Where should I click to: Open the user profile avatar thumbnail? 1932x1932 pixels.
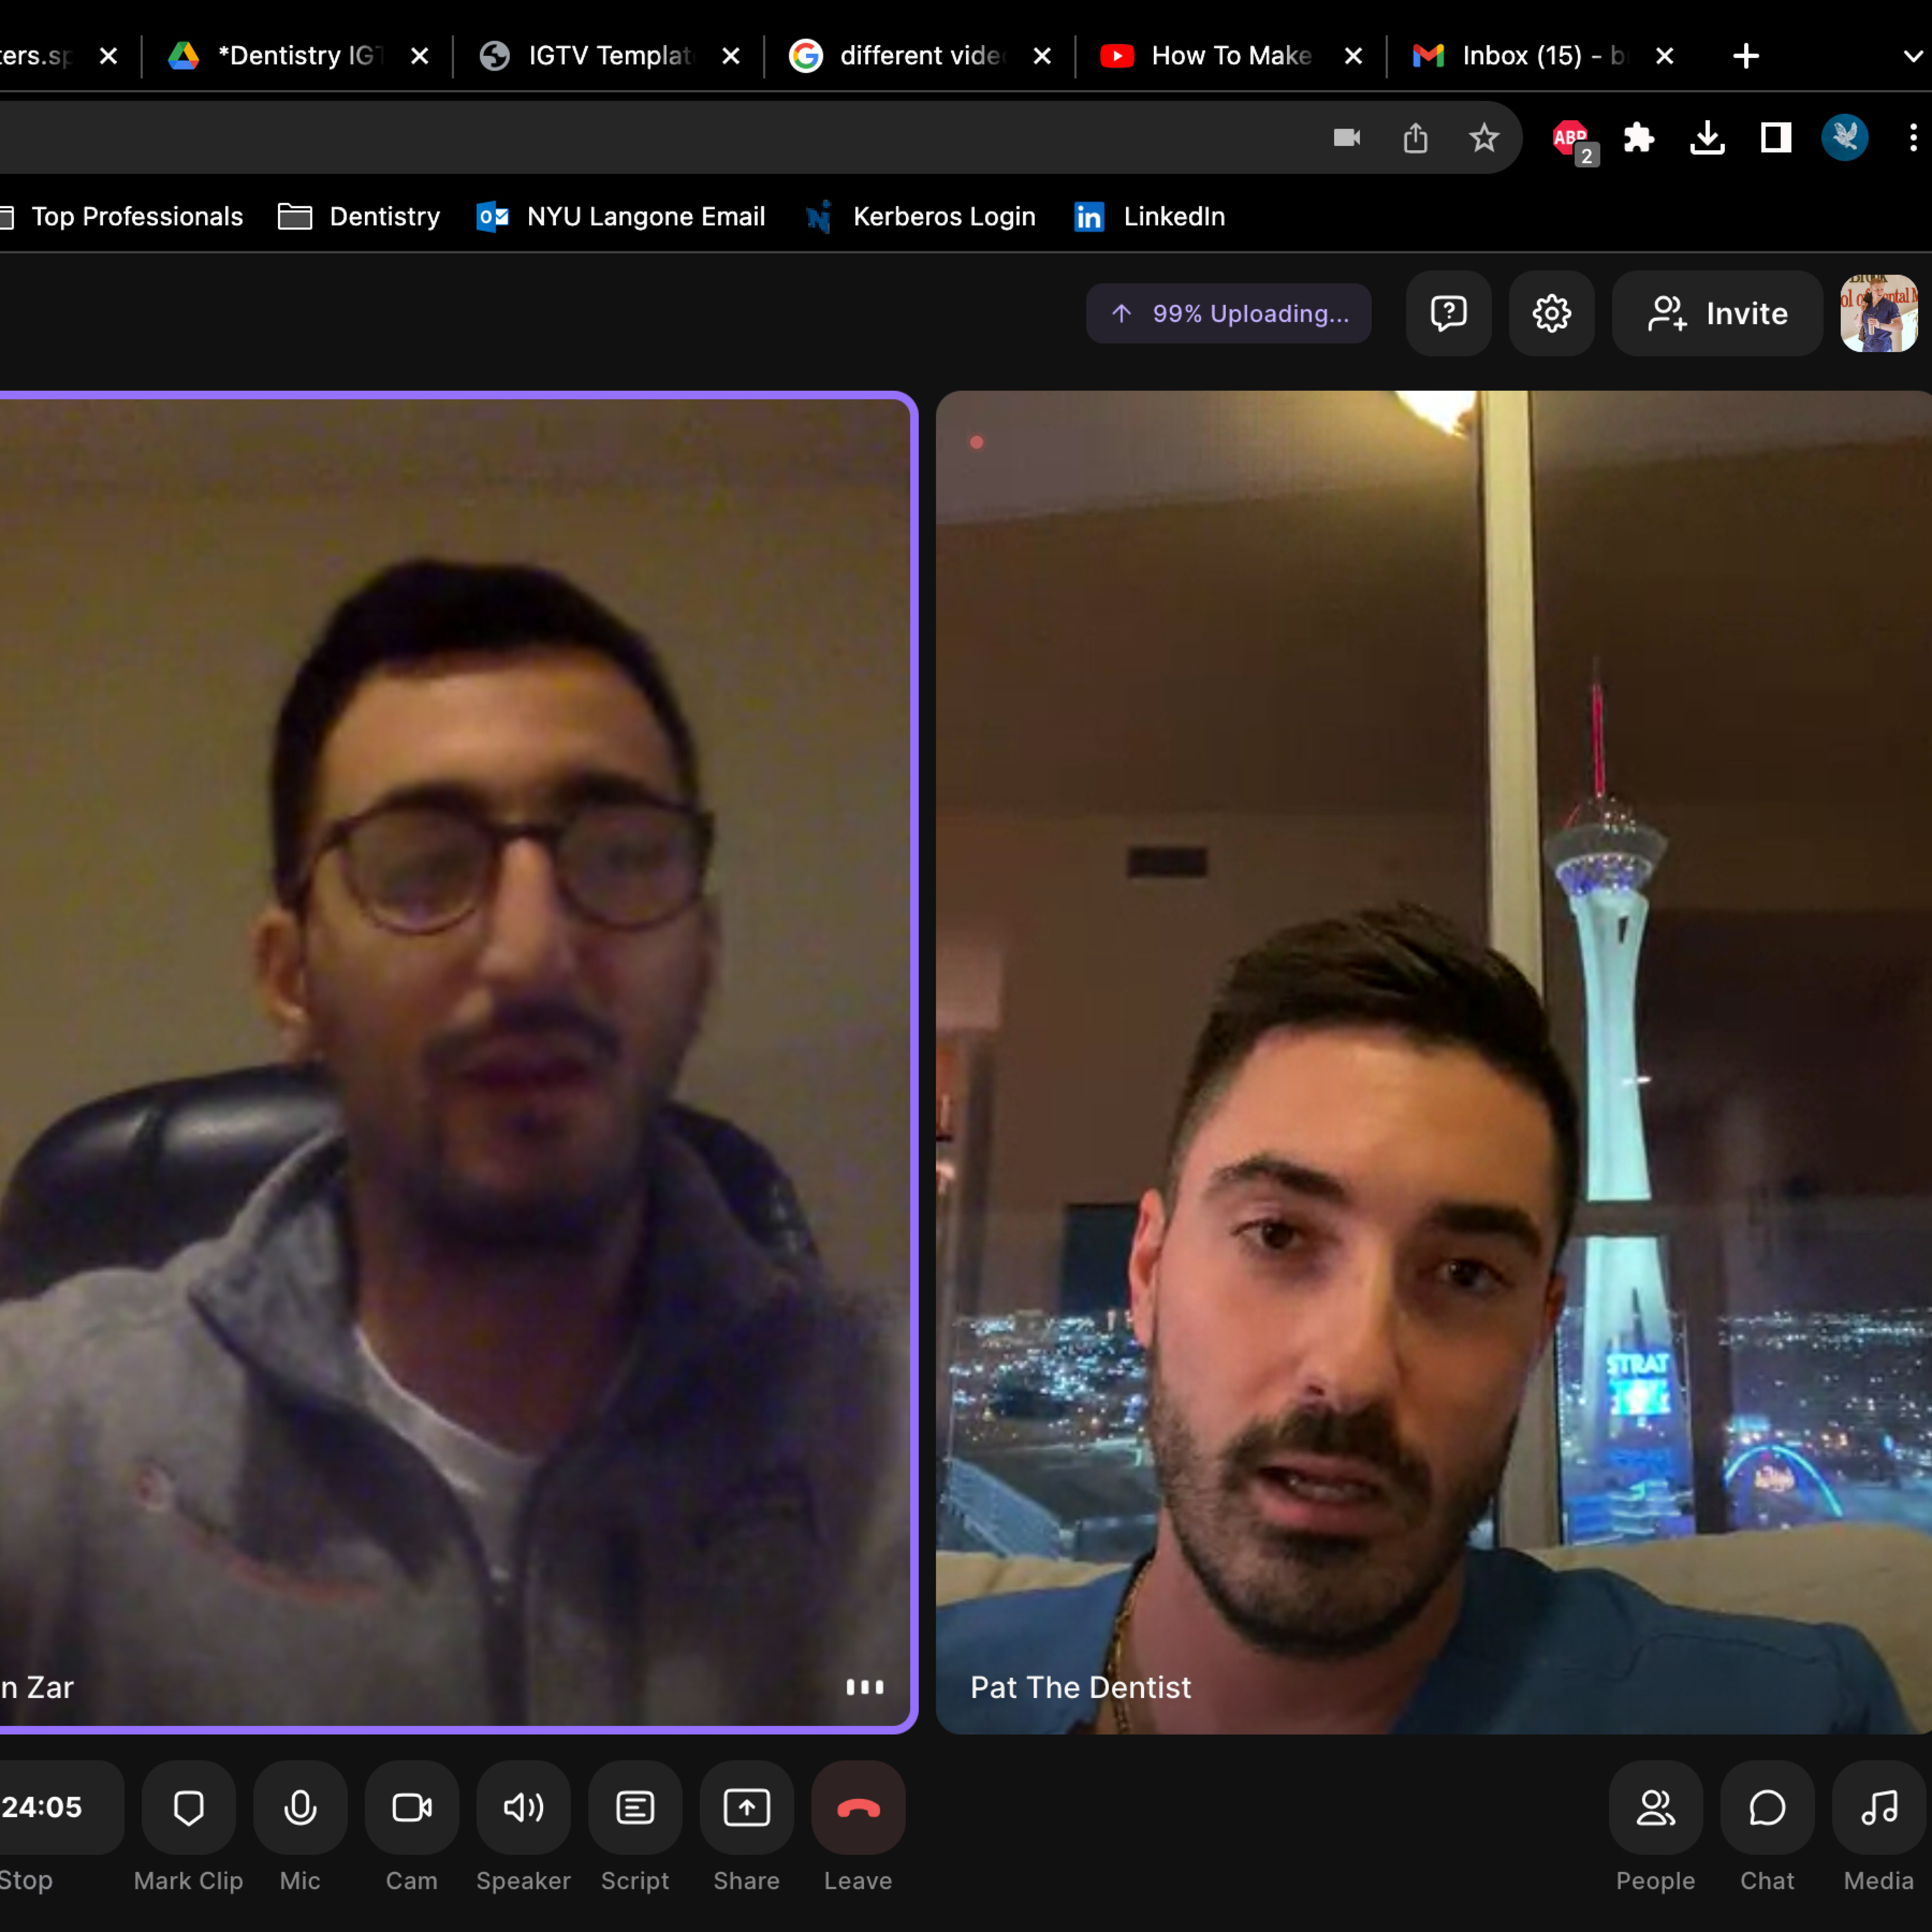(1880, 313)
